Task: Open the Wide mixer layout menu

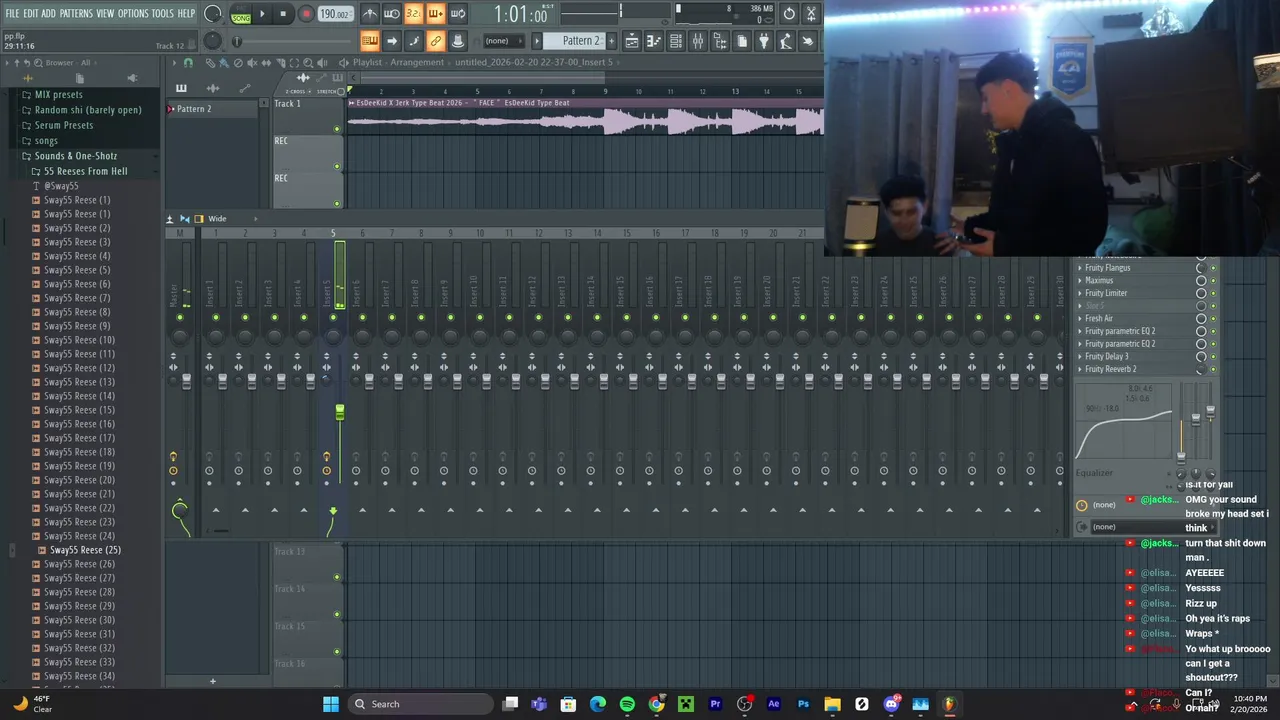Action: pos(217,219)
